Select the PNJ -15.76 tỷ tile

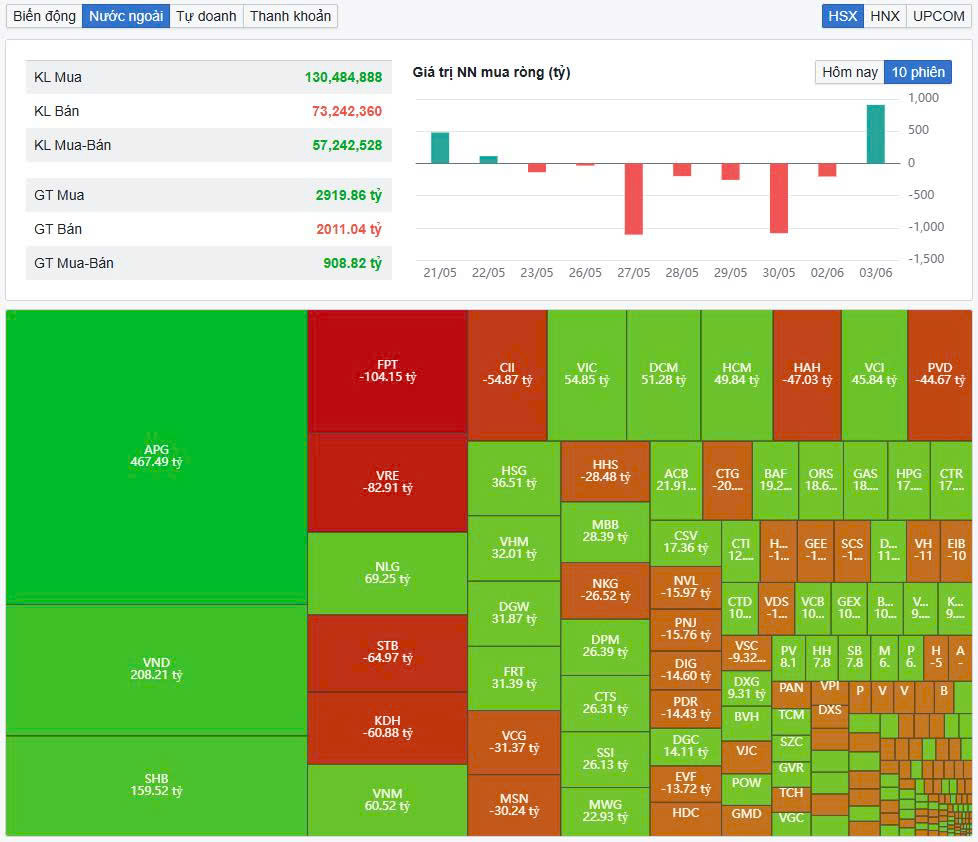click(x=686, y=629)
